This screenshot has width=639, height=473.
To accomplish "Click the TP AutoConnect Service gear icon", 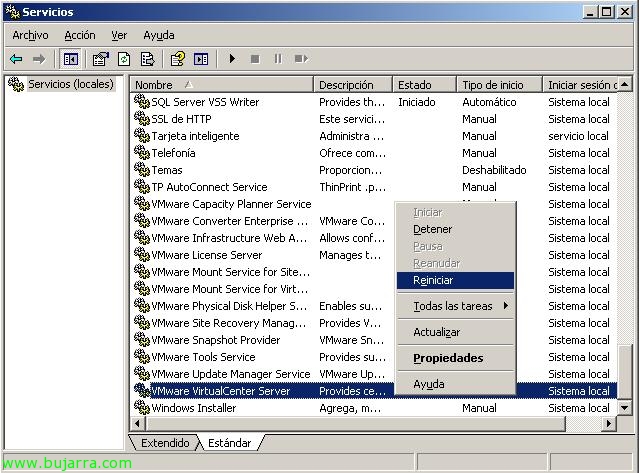I will point(141,187).
